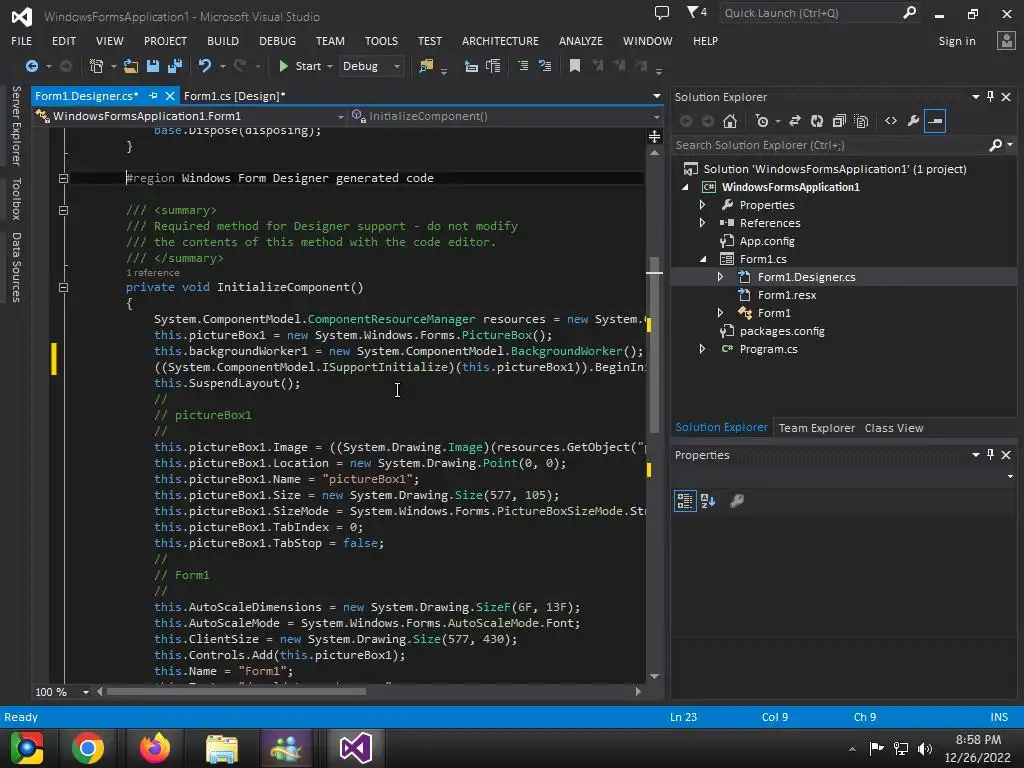Toggle a bookmark with the bookmark icon
Screen dimensions: 1024x768
[575, 66]
